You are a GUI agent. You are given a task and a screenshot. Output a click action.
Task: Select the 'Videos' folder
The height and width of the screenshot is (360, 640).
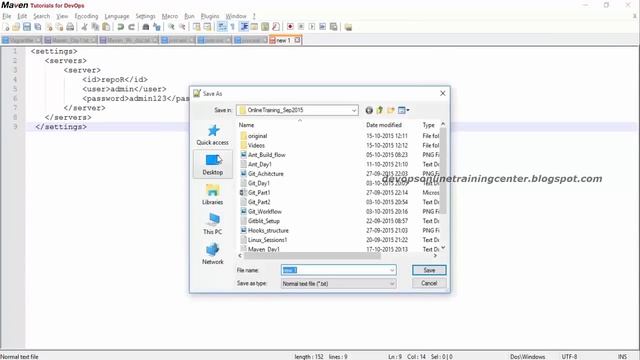coord(252,145)
